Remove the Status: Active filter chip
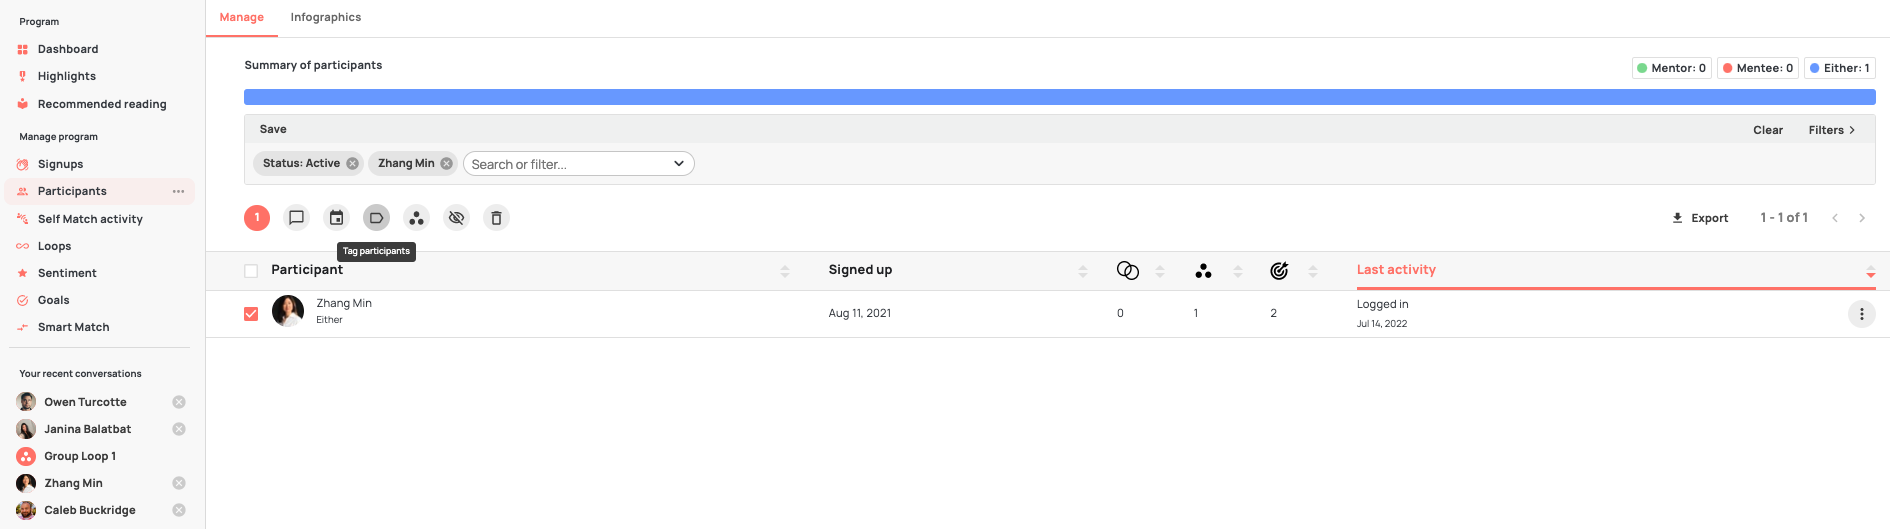This screenshot has height=529, width=1890. pos(353,164)
